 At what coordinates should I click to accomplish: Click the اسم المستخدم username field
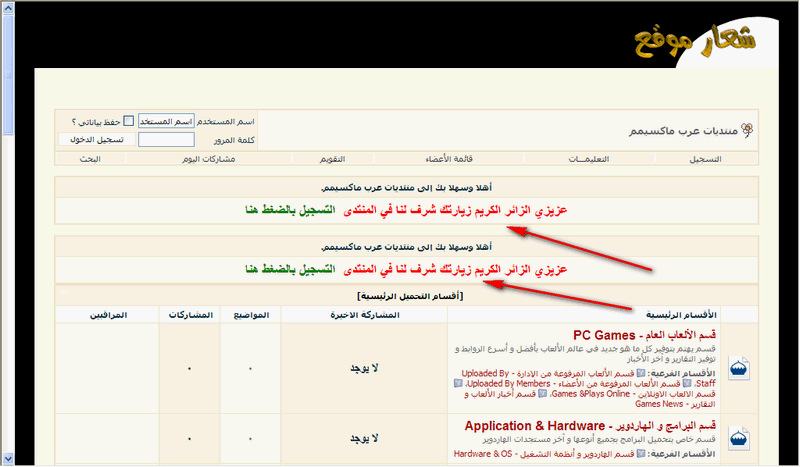pos(166,121)
